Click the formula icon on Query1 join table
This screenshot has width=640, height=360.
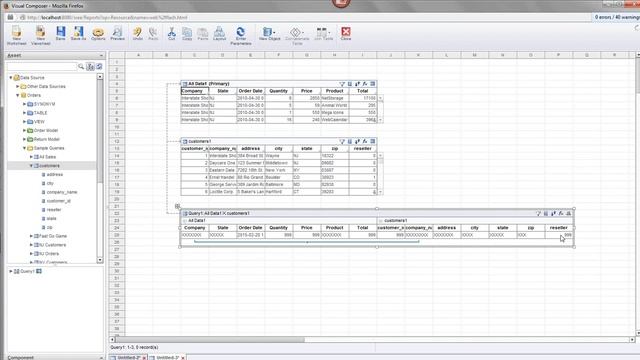point(561,213)
